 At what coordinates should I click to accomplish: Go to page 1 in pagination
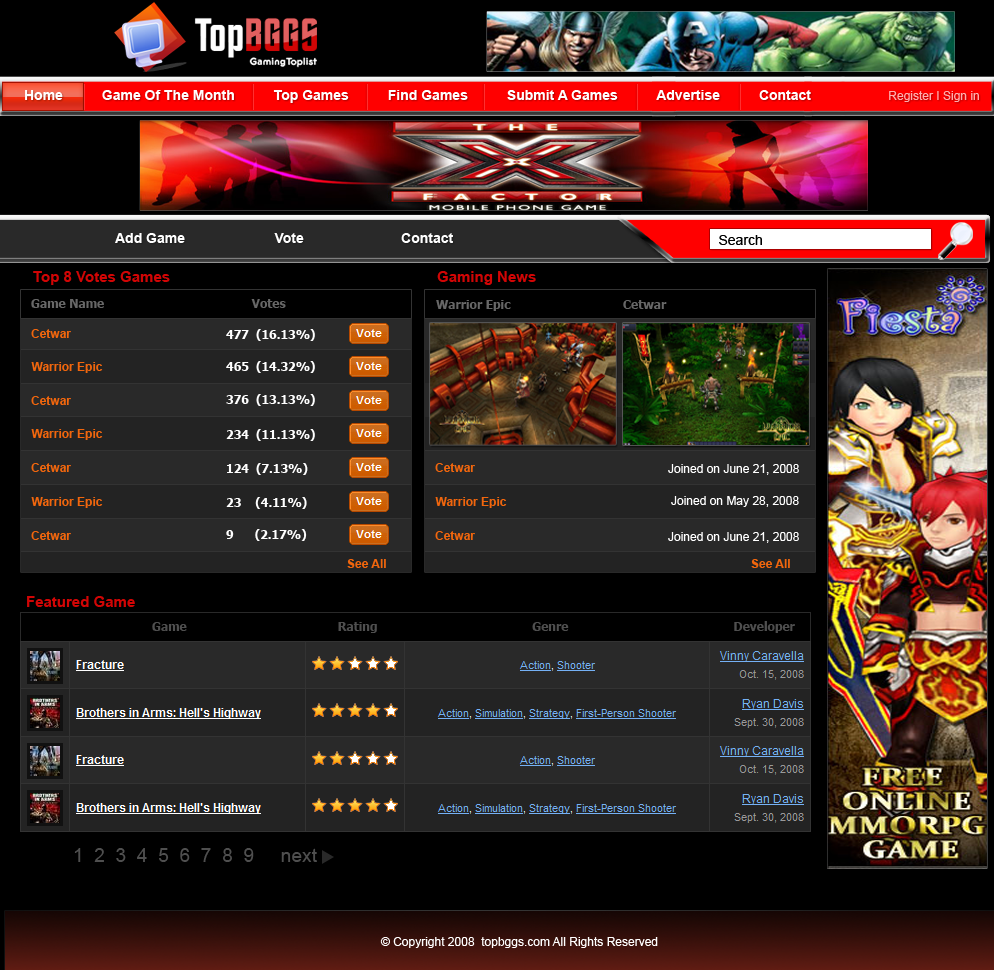point(78,856)
